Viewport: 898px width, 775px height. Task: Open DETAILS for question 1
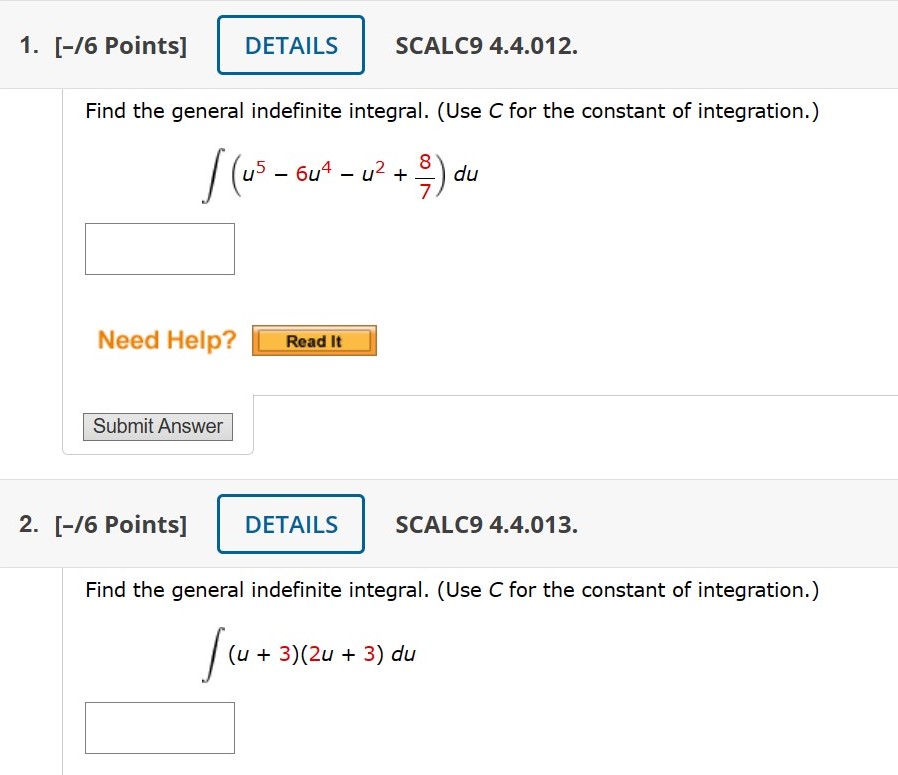[x=290, y=45]
